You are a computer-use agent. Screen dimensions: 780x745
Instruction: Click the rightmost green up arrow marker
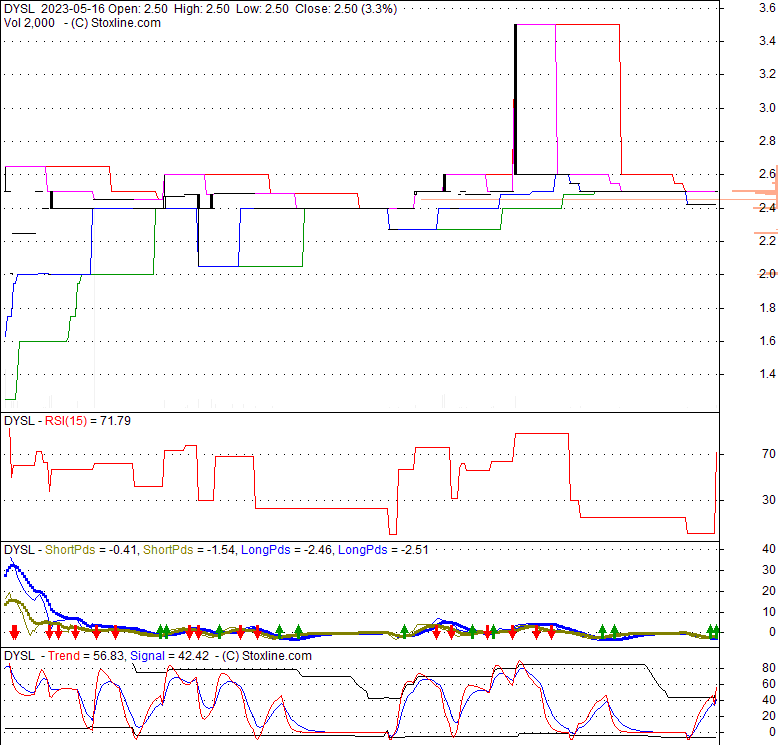point(715,632)
